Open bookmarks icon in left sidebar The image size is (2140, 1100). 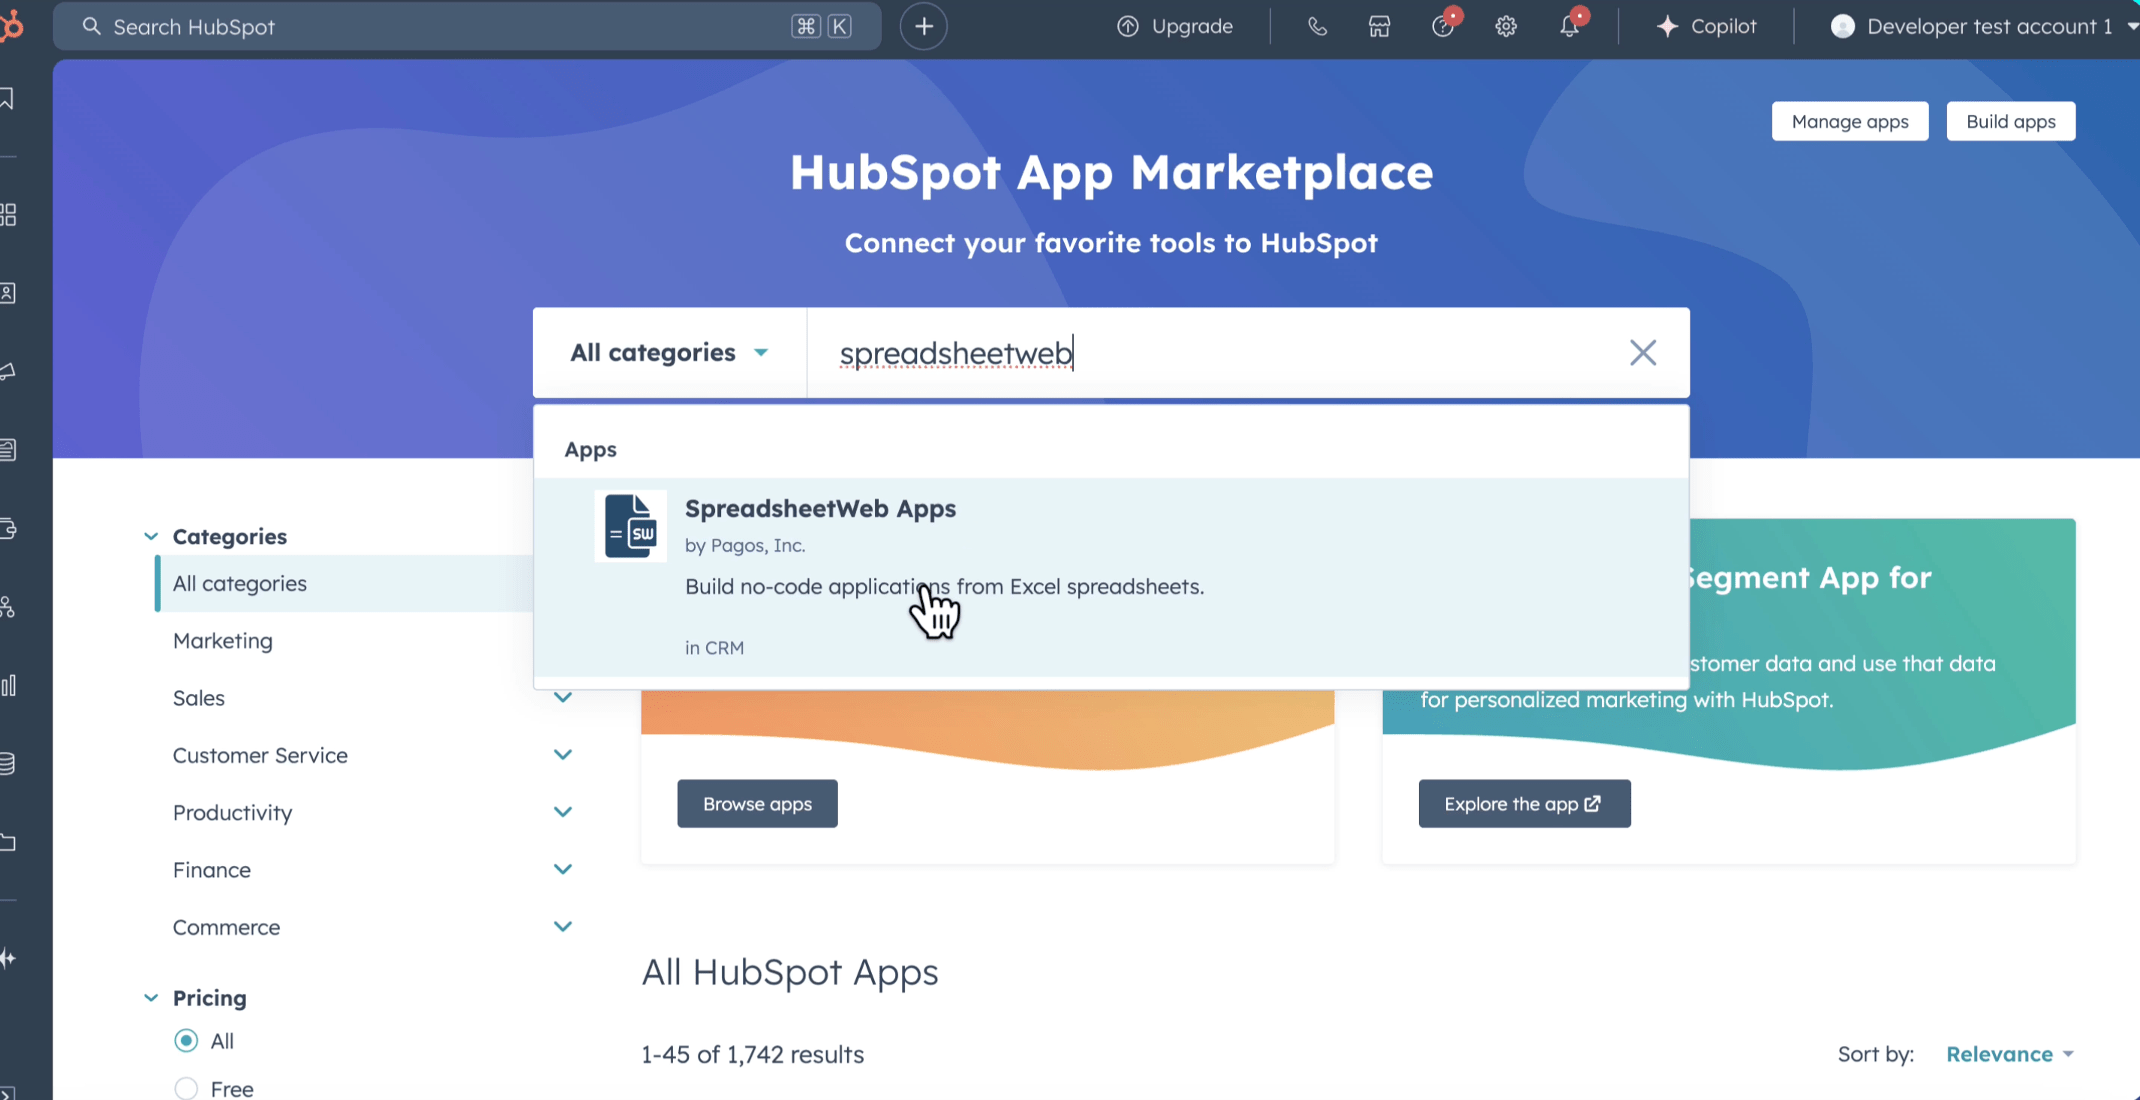[x=8, y=98]
